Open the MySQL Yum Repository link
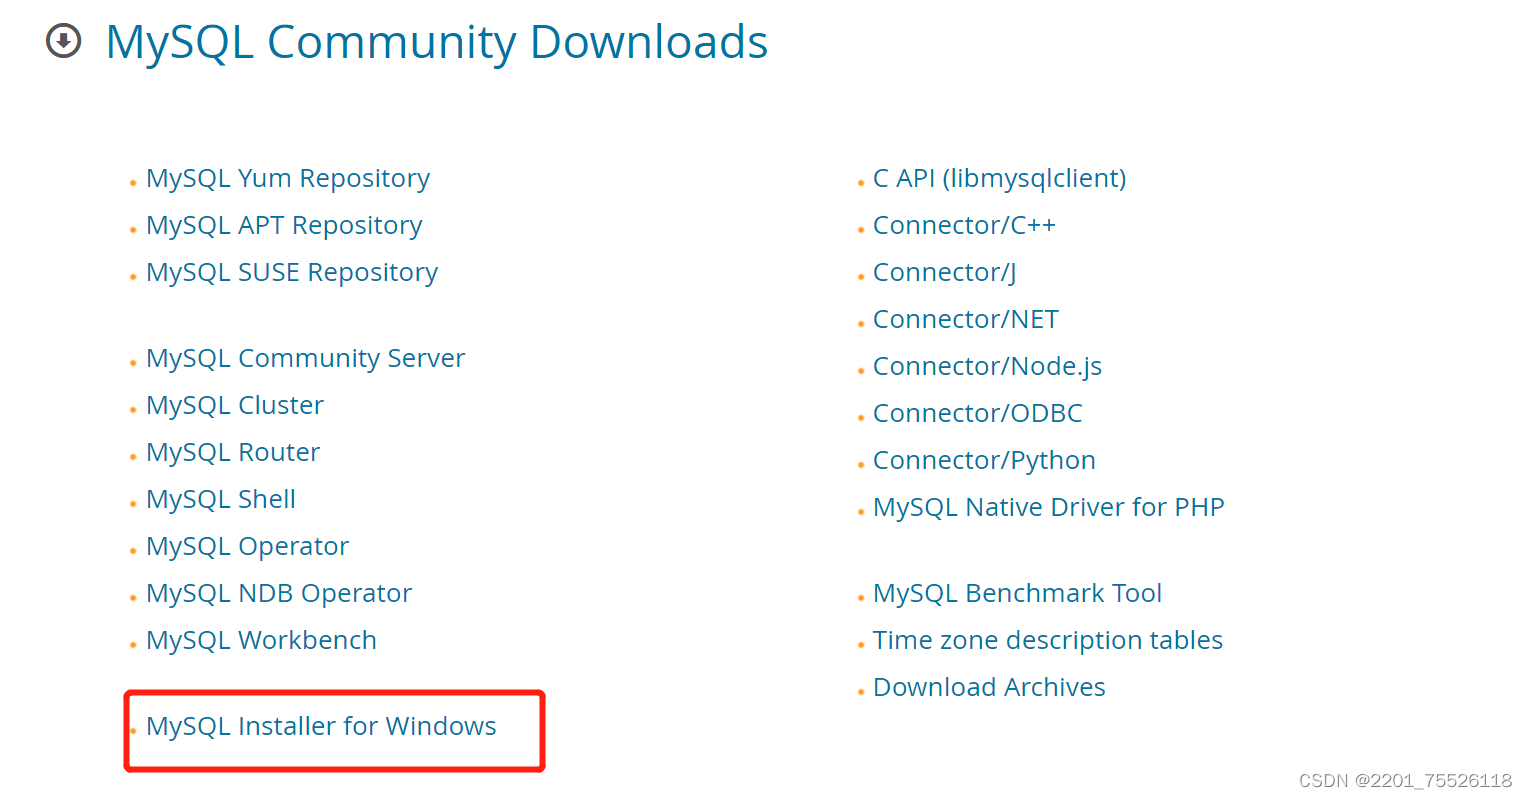 tap(288, 178)
